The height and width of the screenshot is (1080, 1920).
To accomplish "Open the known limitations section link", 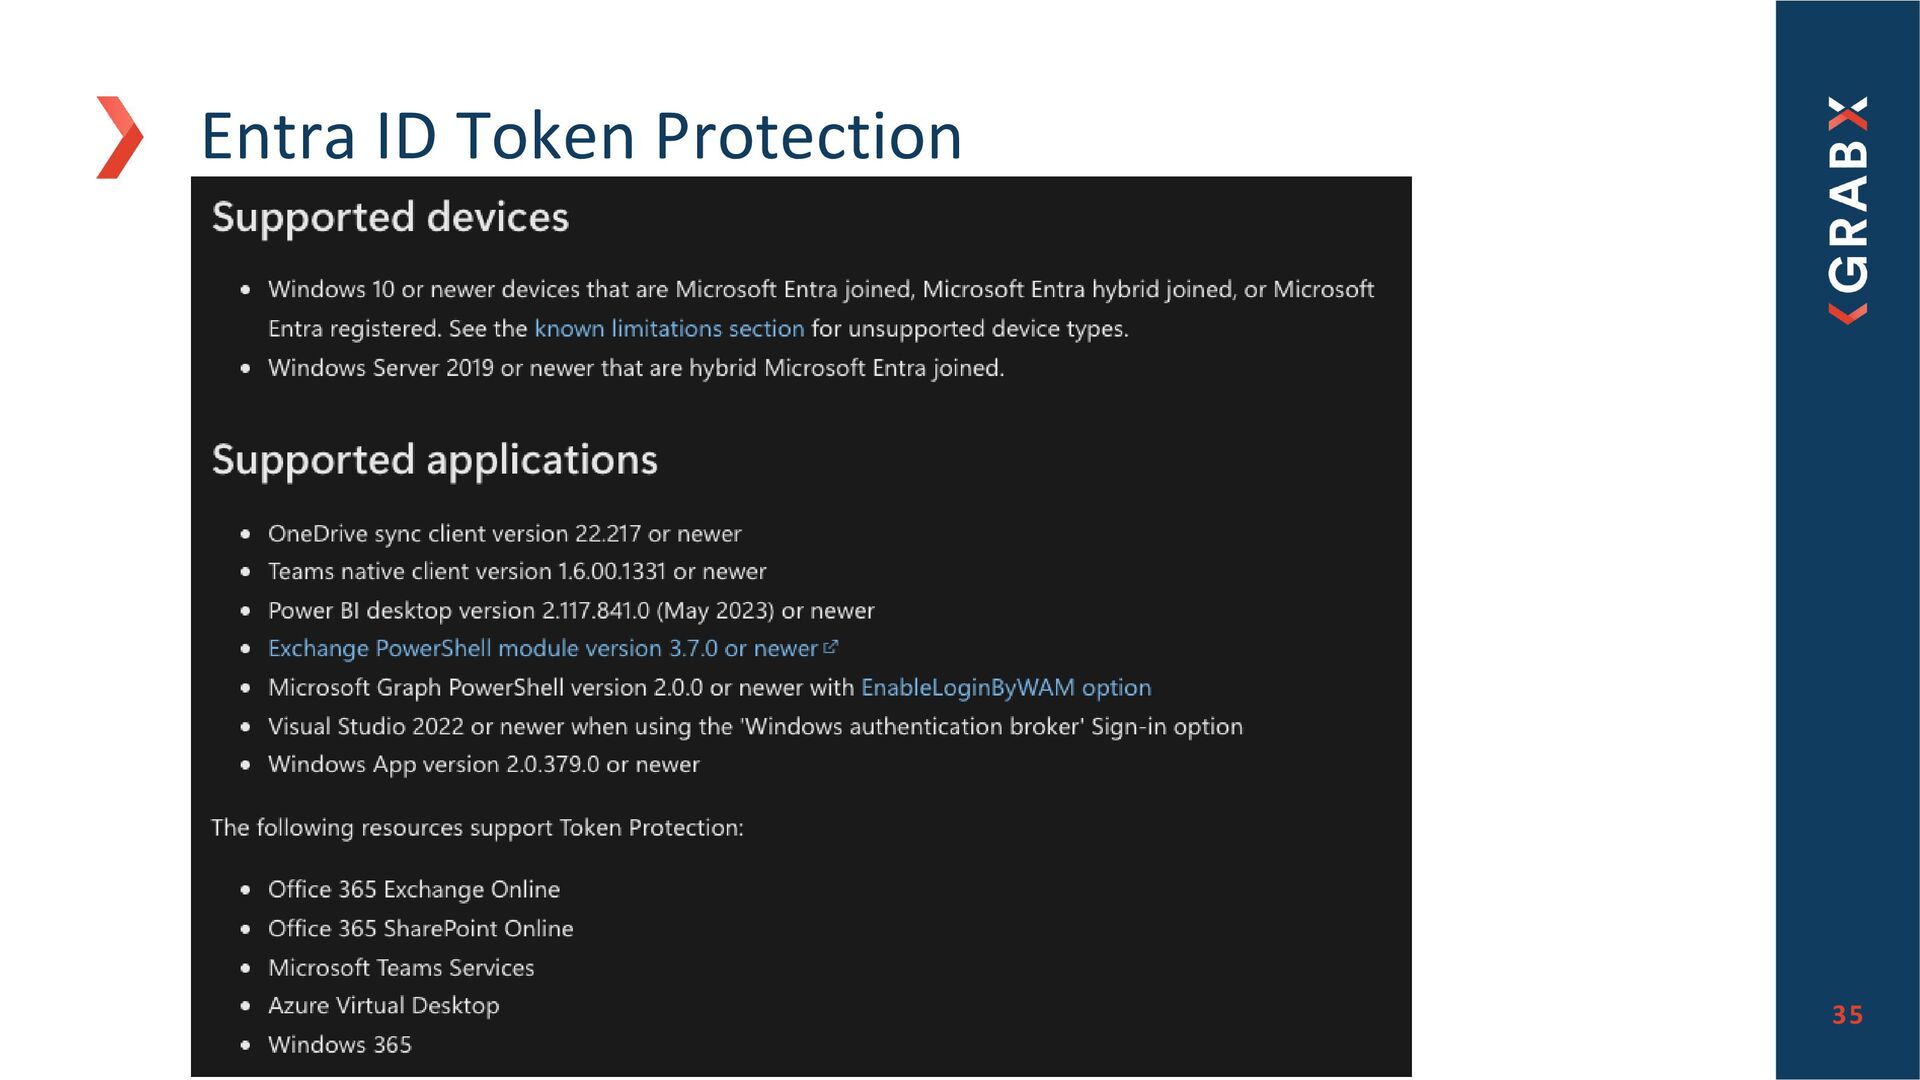I will [x=669, y=329].
